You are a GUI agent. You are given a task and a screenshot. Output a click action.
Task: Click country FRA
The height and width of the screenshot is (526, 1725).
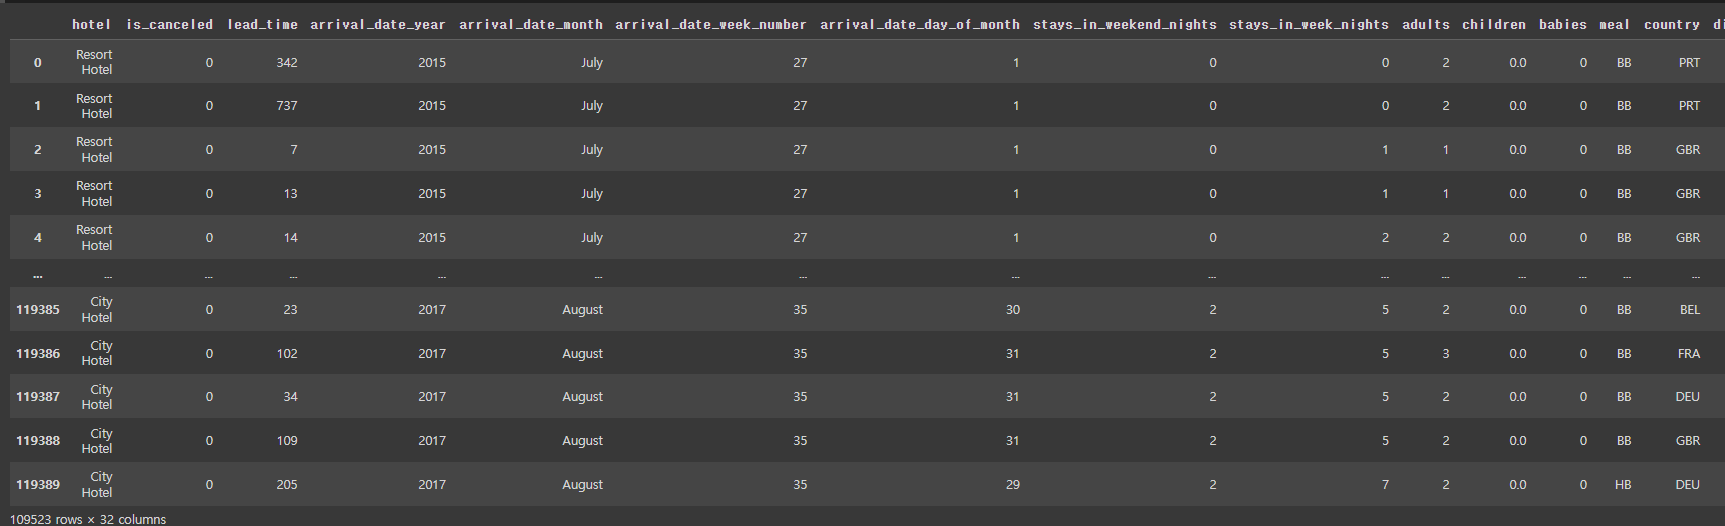(1689, 353)
